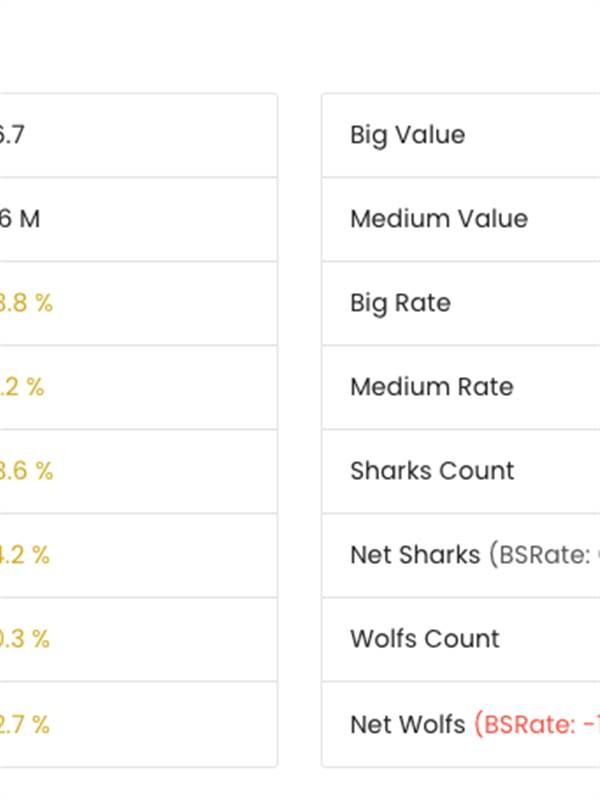Screen dimensions: 600x800
Task: Click the Wolfs Count label
Action: pos(424,639)
